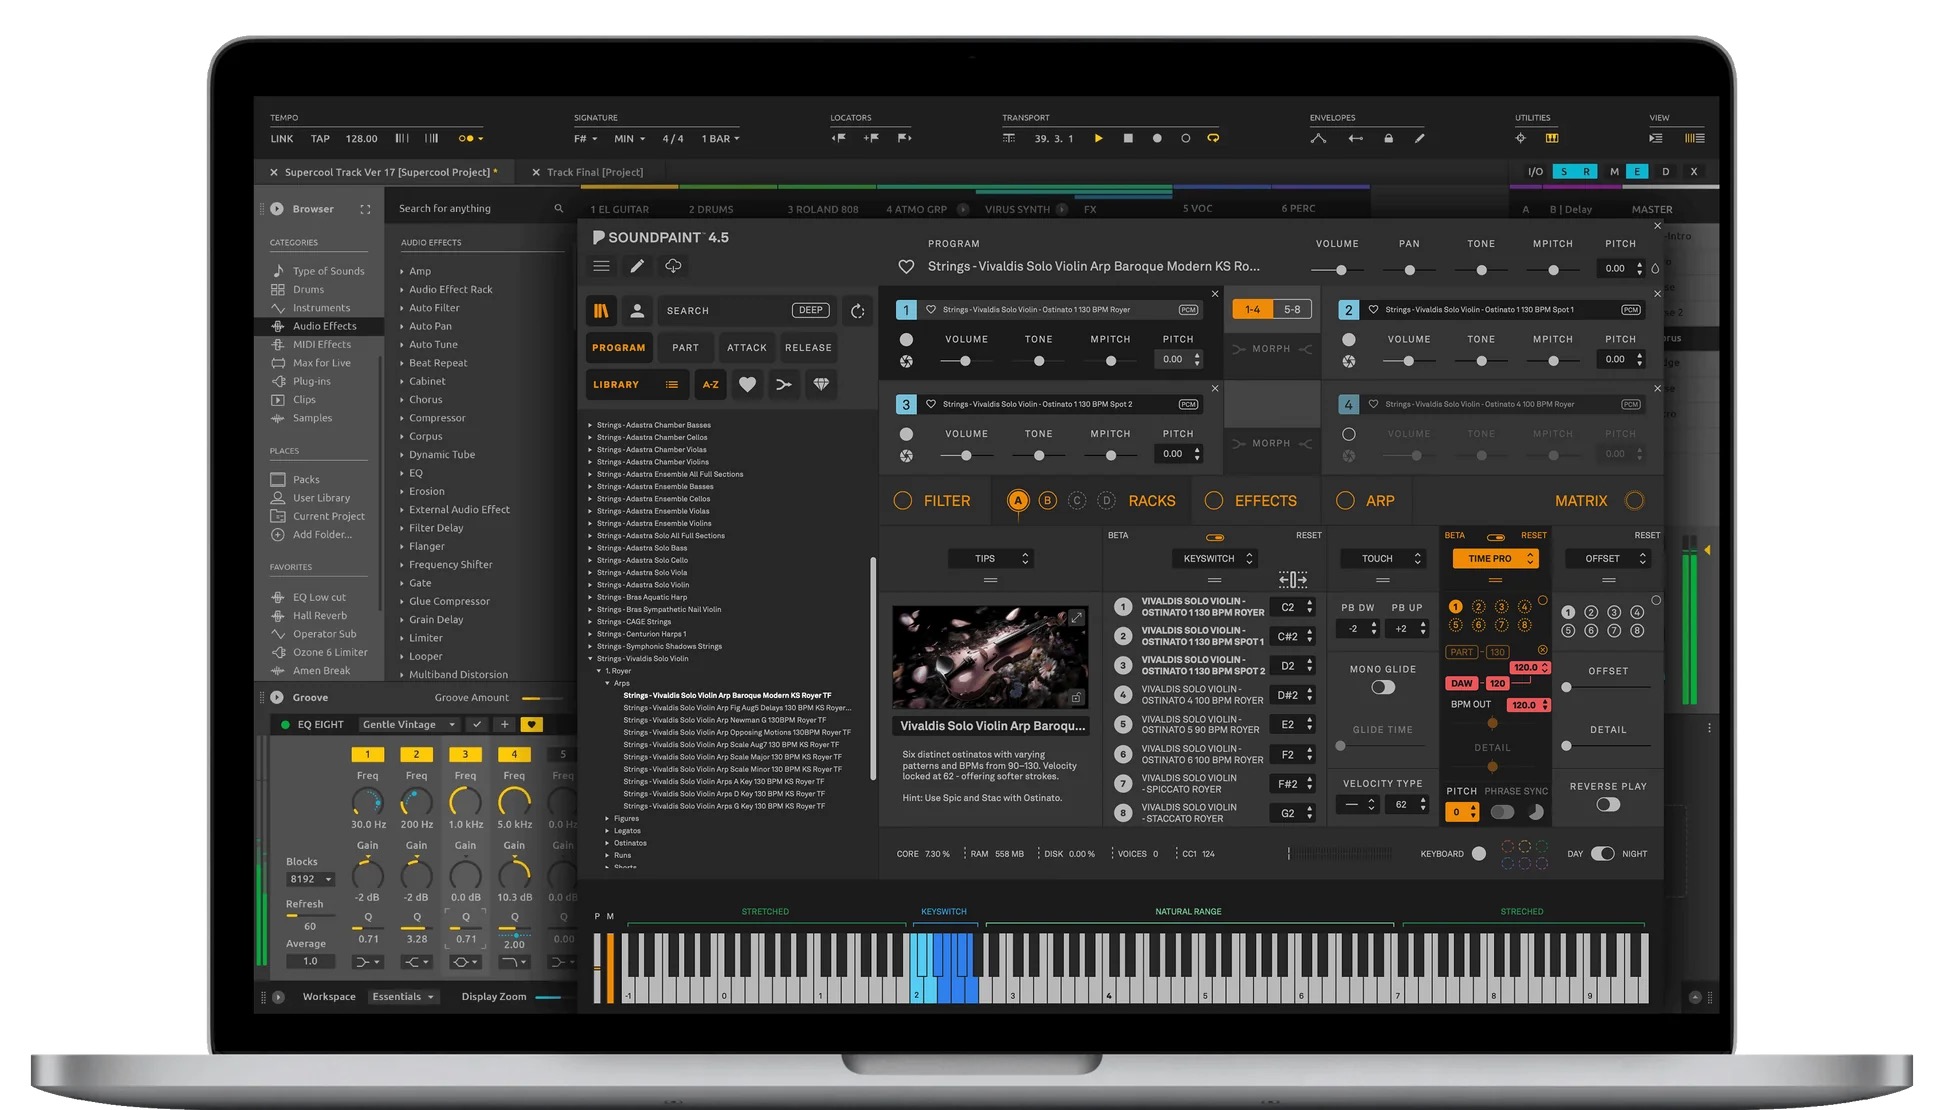The width and height of the screenshot is (1944, 1110).
Task: Open the TIPS dropdown
Action: 991,559
